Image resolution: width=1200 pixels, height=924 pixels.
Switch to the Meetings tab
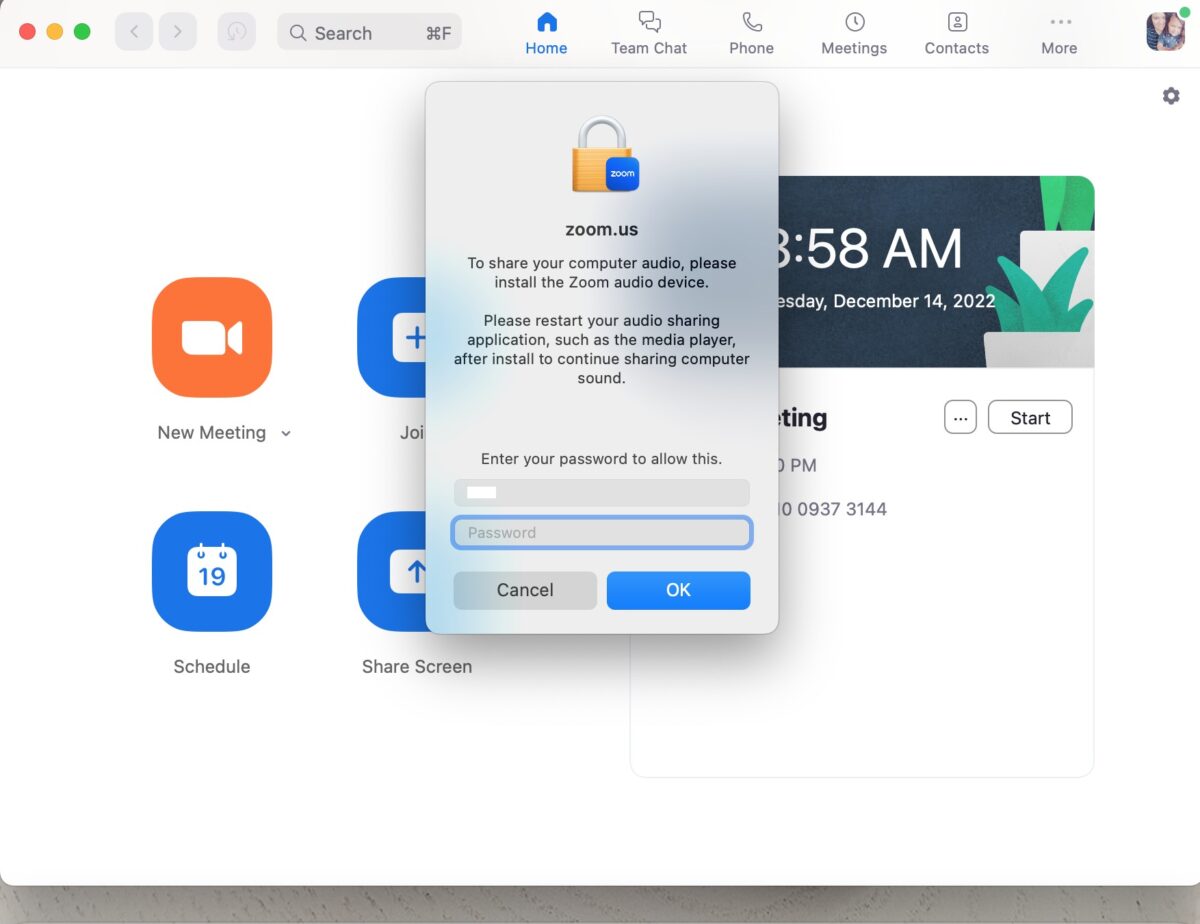(854, 33)
